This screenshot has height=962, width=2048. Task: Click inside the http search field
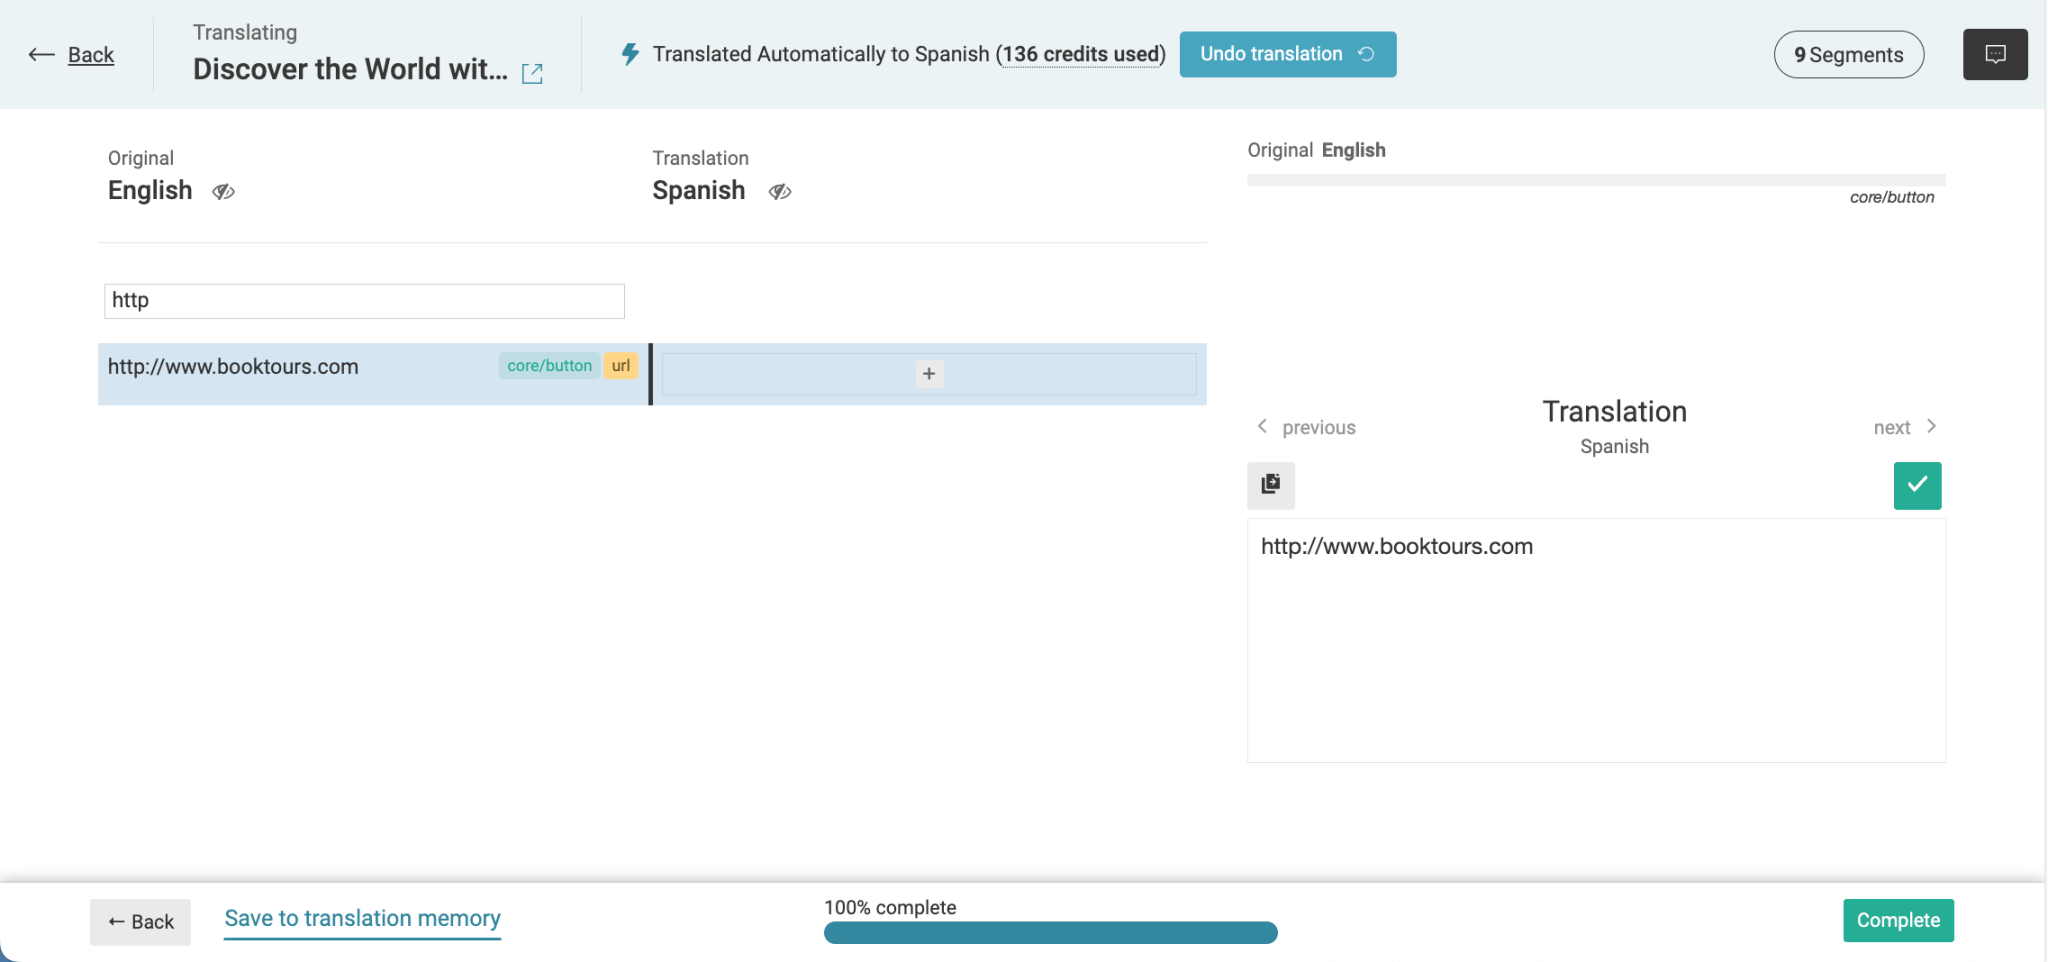click(x=363, y=300)
